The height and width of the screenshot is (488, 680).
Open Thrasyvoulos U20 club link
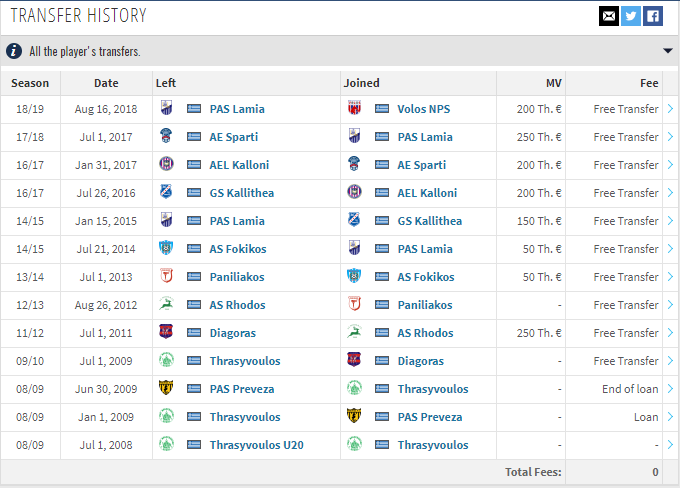point(257,445)
